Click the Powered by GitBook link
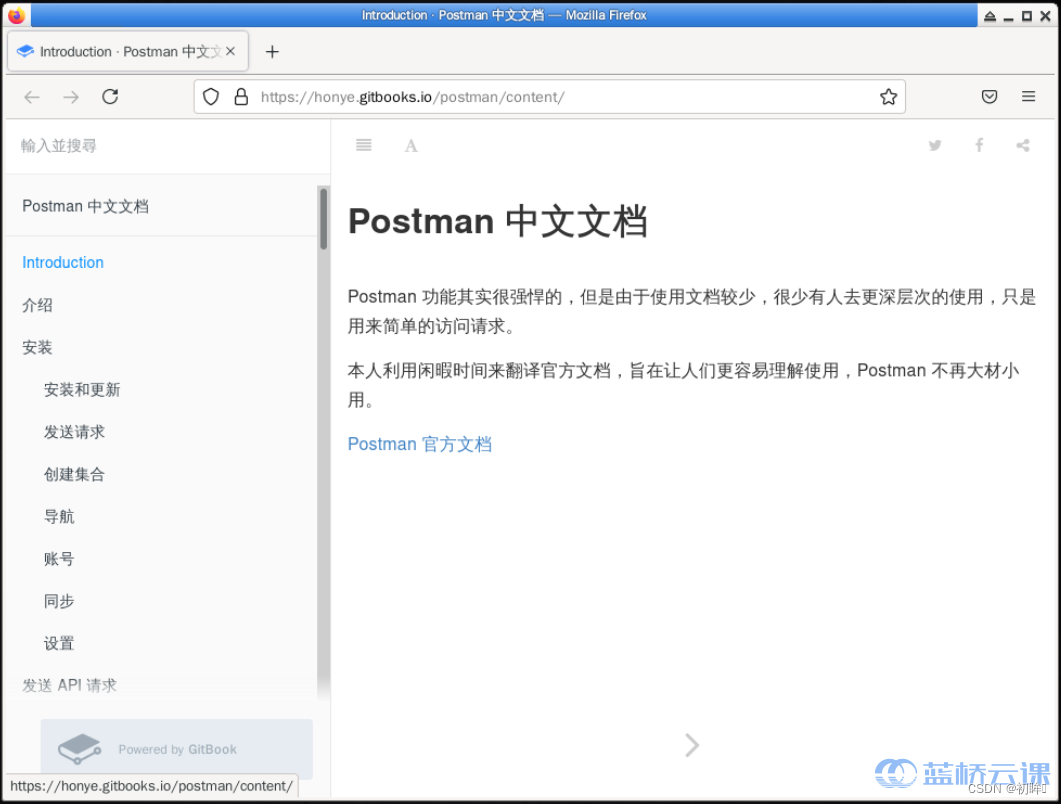The image size is (1061, 804). (177, 749)
